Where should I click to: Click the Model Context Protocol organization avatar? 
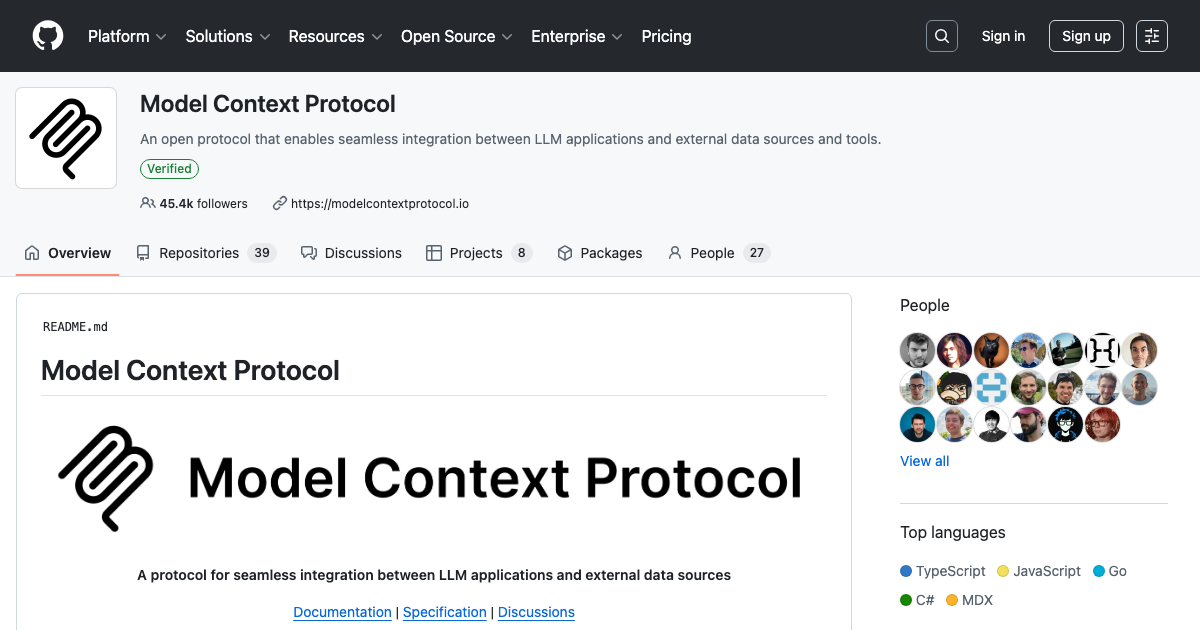click(x=65, y=137)
